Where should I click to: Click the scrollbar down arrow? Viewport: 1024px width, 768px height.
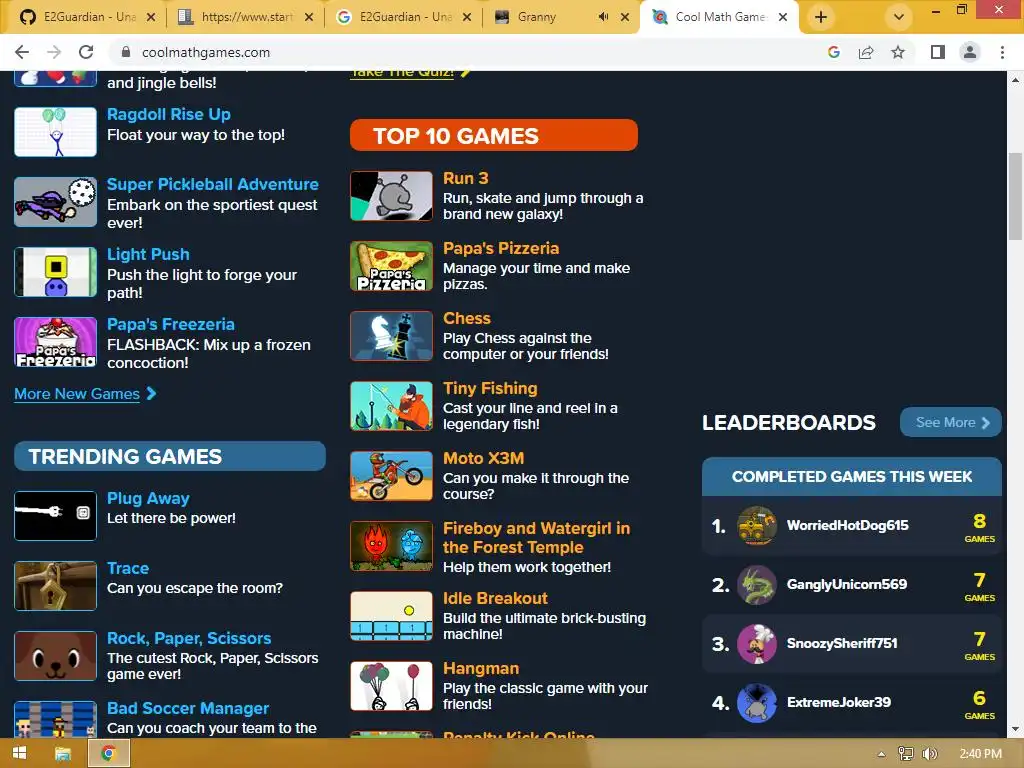tap(1015, 729)
